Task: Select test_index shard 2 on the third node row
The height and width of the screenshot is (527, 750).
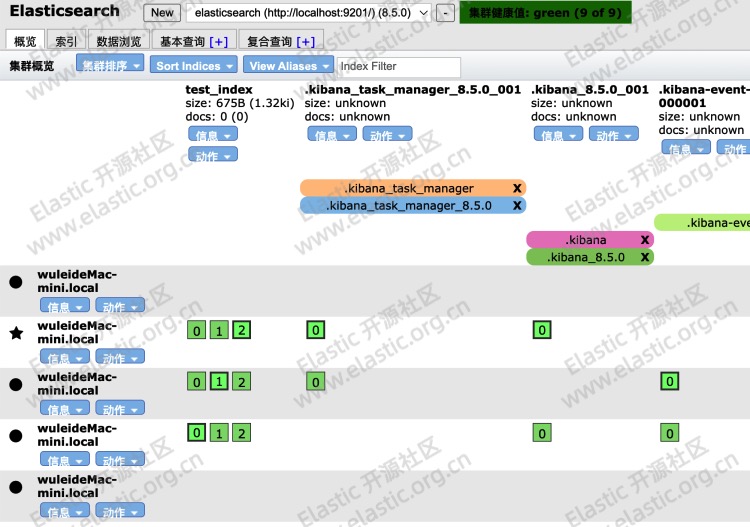Action: pos(242,382)
